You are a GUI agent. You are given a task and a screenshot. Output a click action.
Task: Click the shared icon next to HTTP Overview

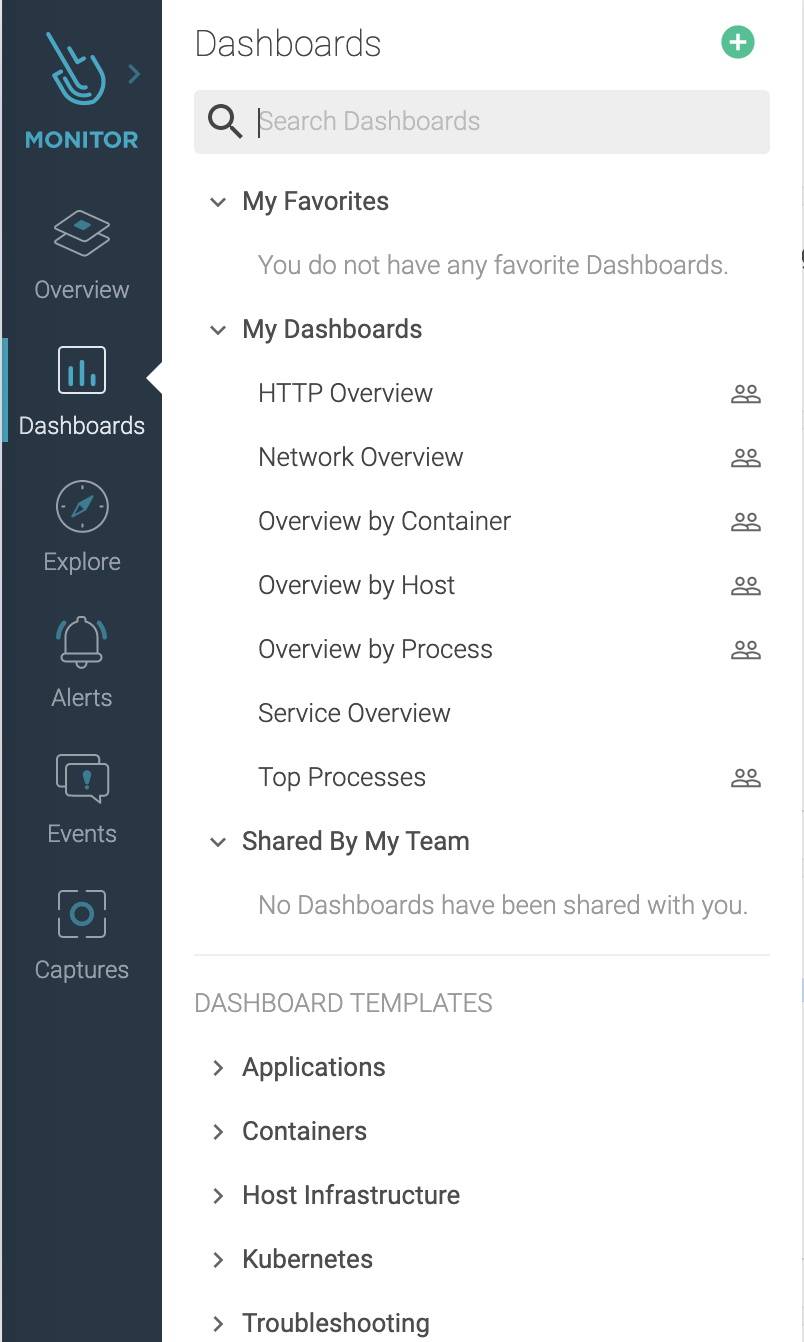746,394
